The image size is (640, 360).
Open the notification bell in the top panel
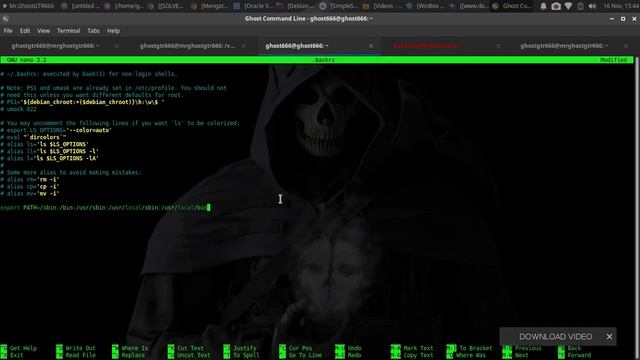click(543, 6)
